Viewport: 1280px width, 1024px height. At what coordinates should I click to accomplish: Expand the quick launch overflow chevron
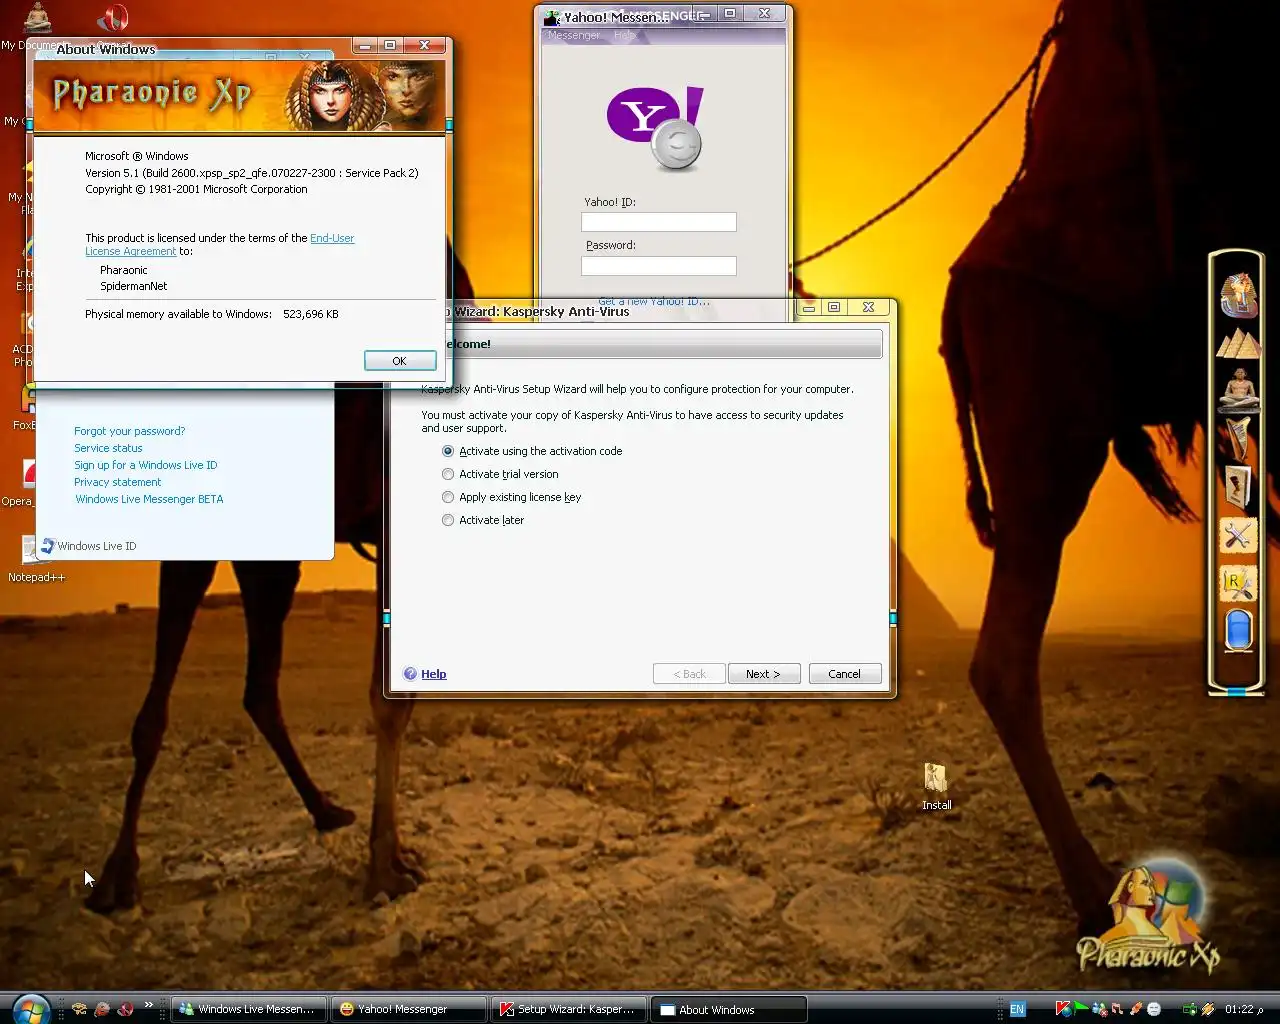coord(149,1005)
